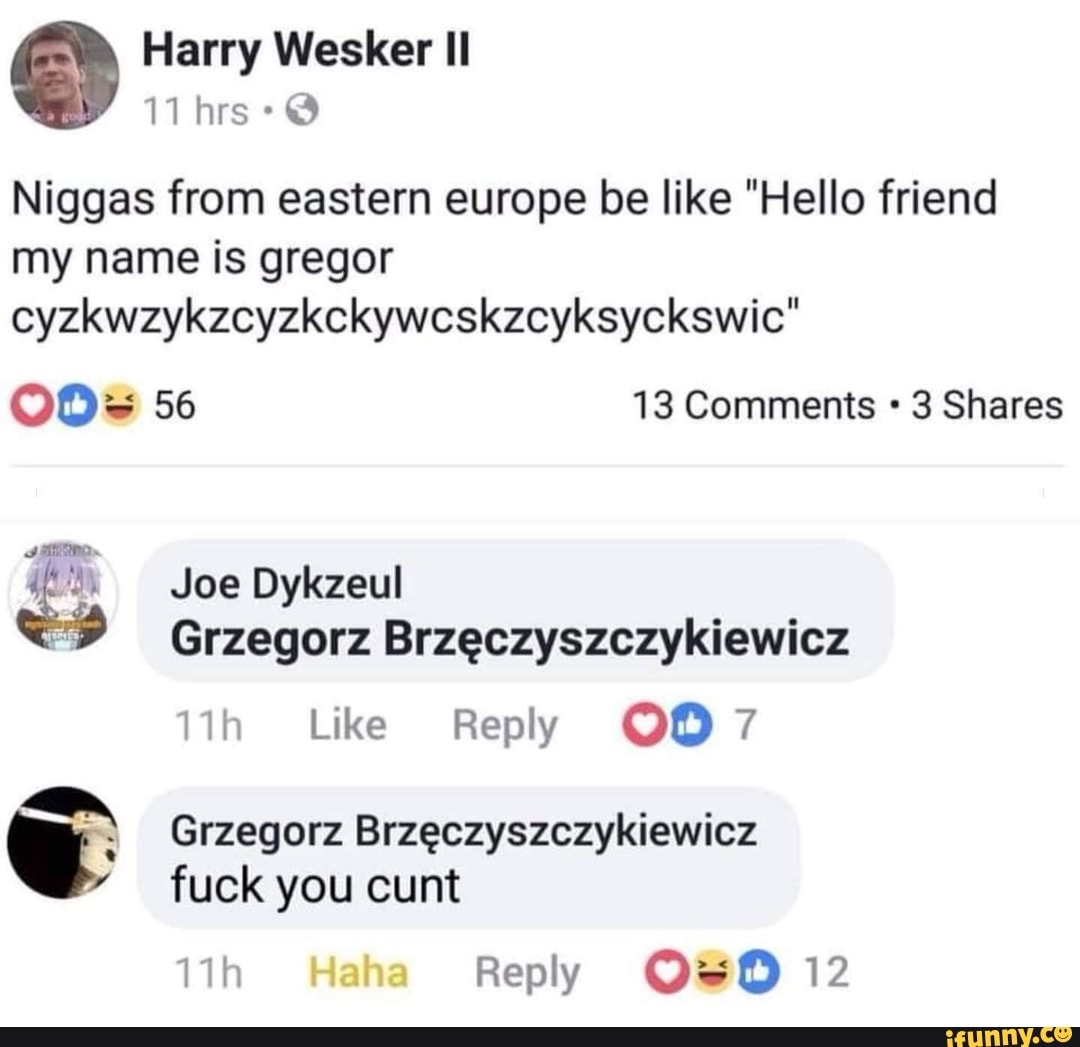Click the thumbs-up reaction icon on post
Screen dimensions: 1080x1047
click(76, 406)
